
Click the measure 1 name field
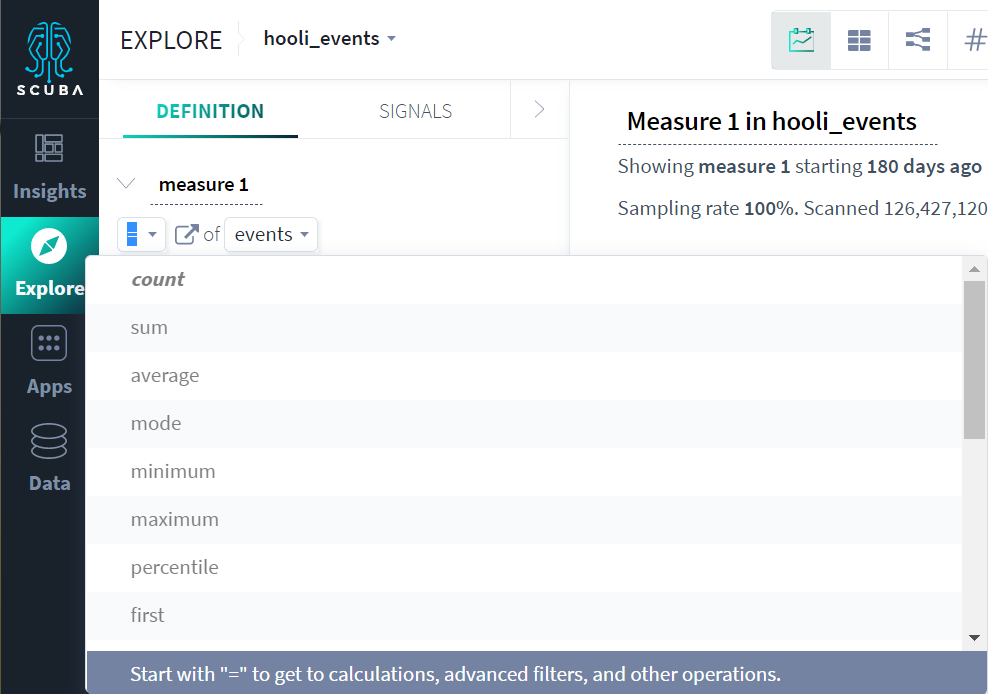[205, 185]
